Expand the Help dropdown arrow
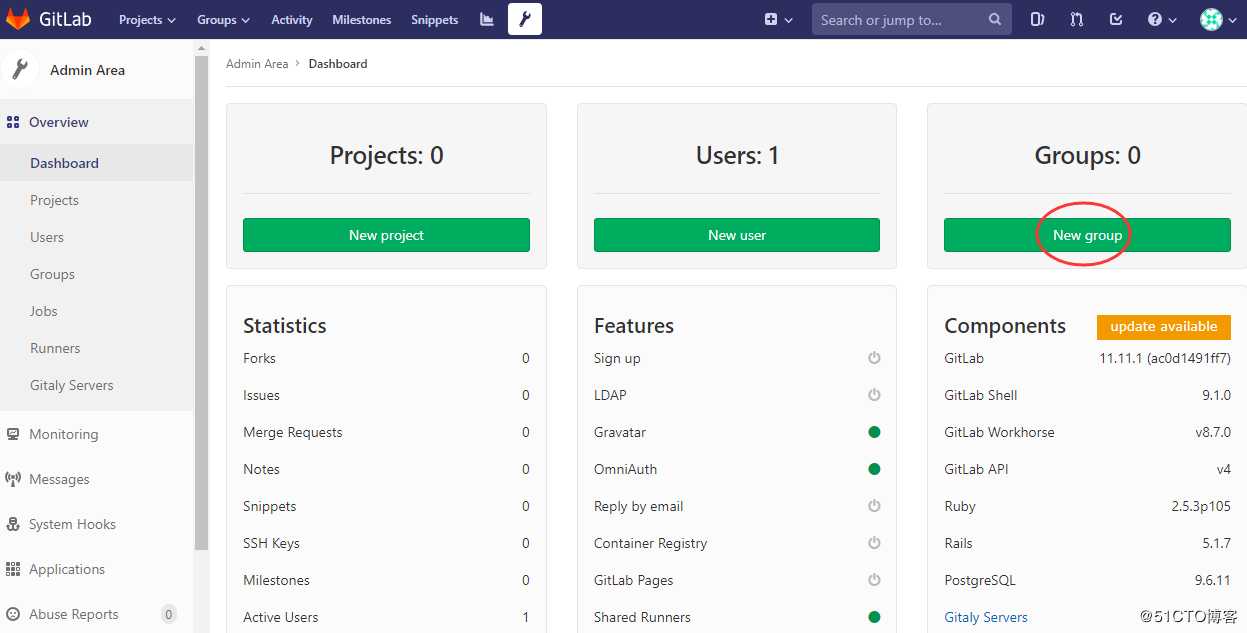This screenshot has height=633, width=1247. (1173, 20)
